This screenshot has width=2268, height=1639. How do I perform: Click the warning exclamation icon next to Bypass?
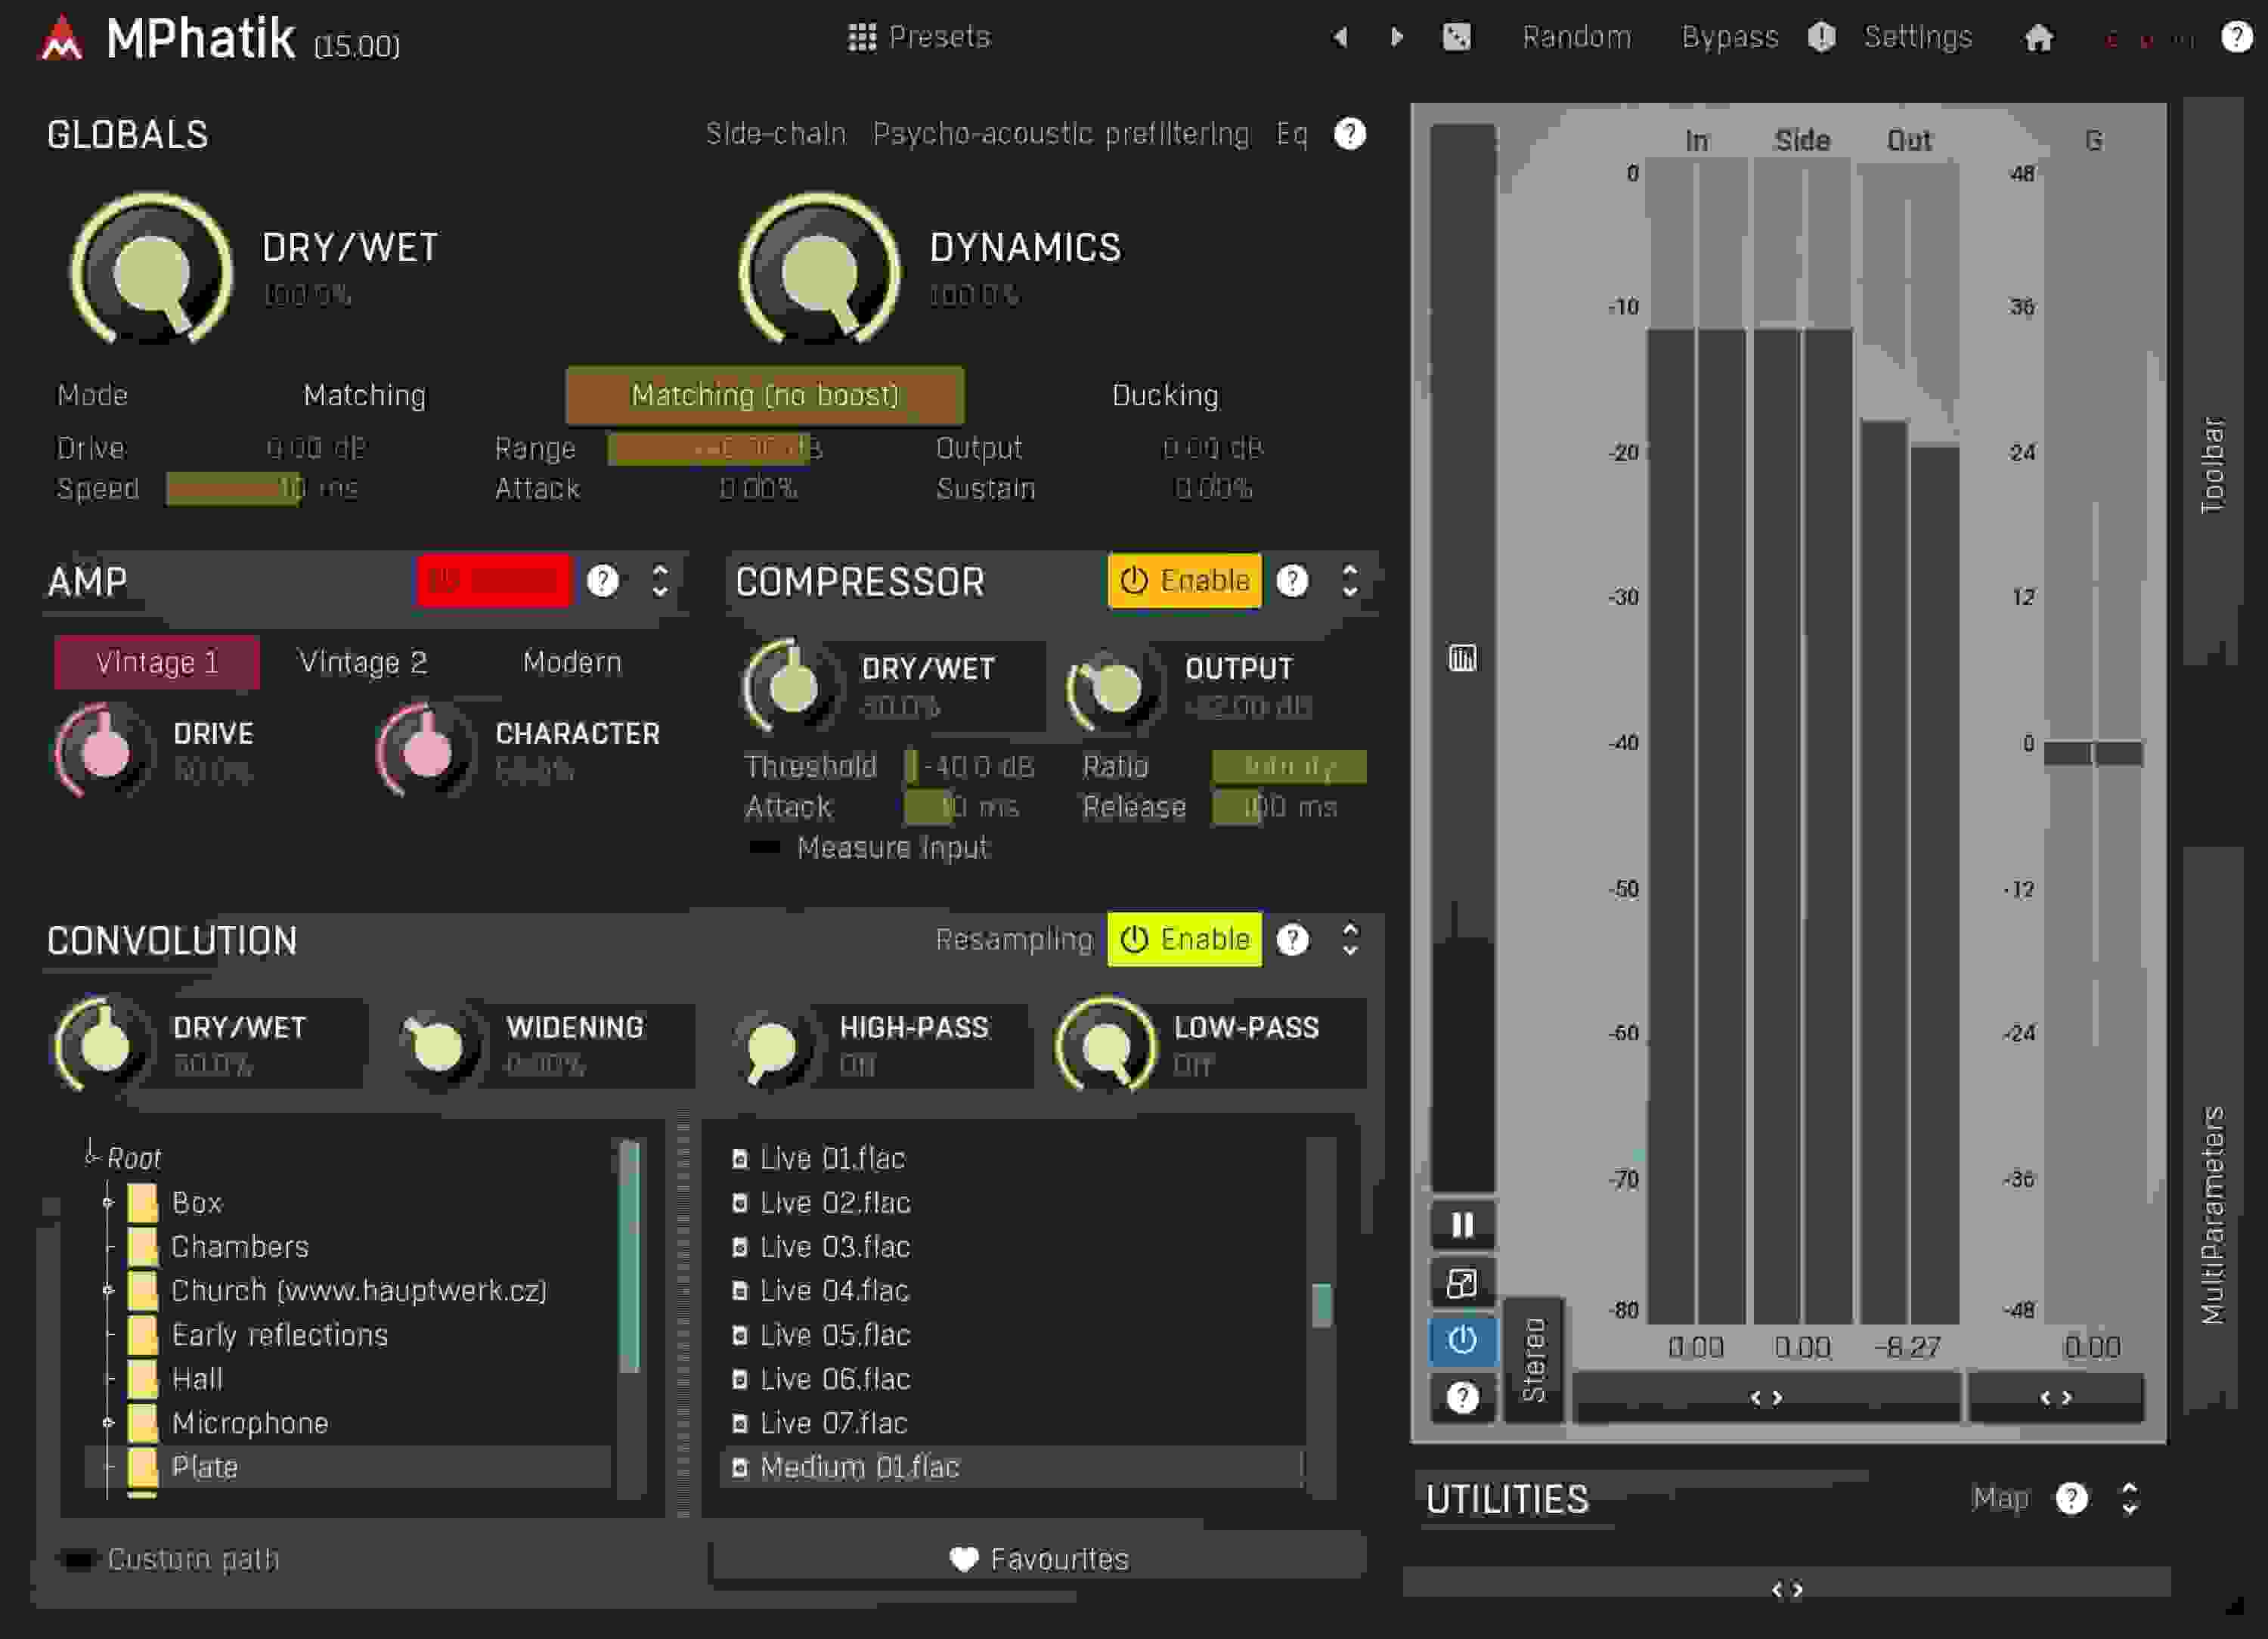pos(1821,37)
